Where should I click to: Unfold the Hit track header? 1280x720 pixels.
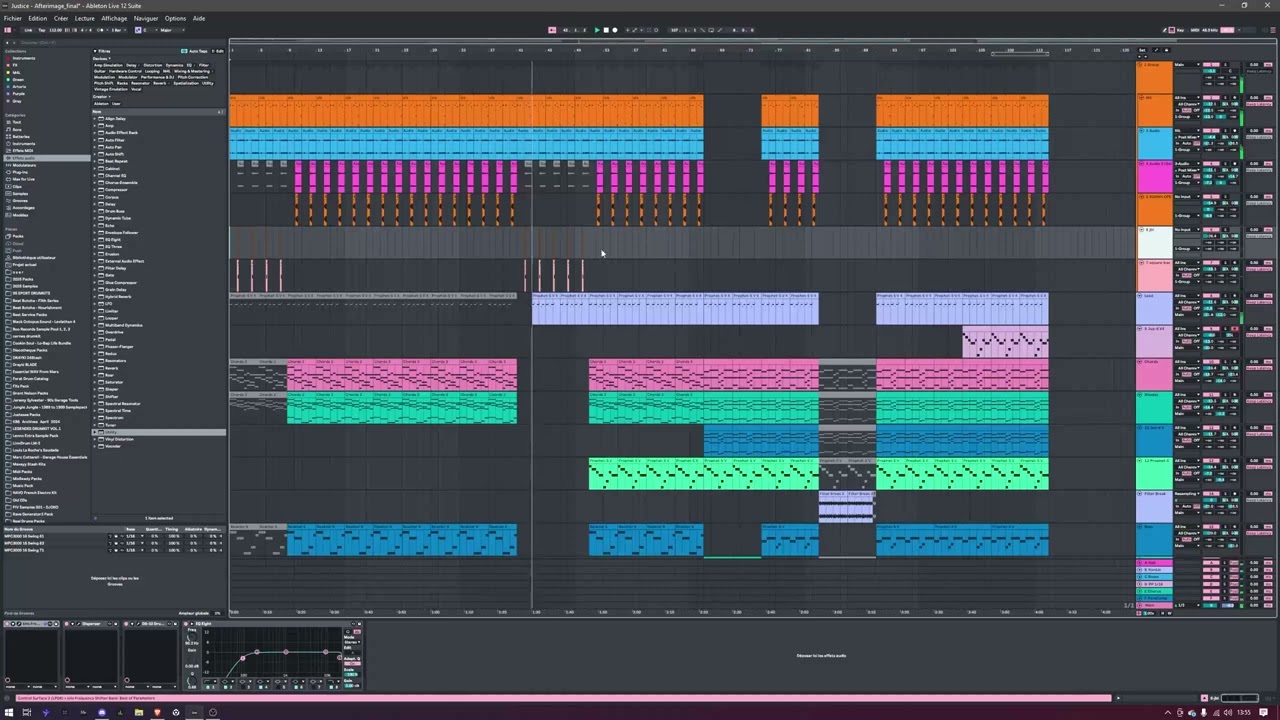click(1141, 98)
